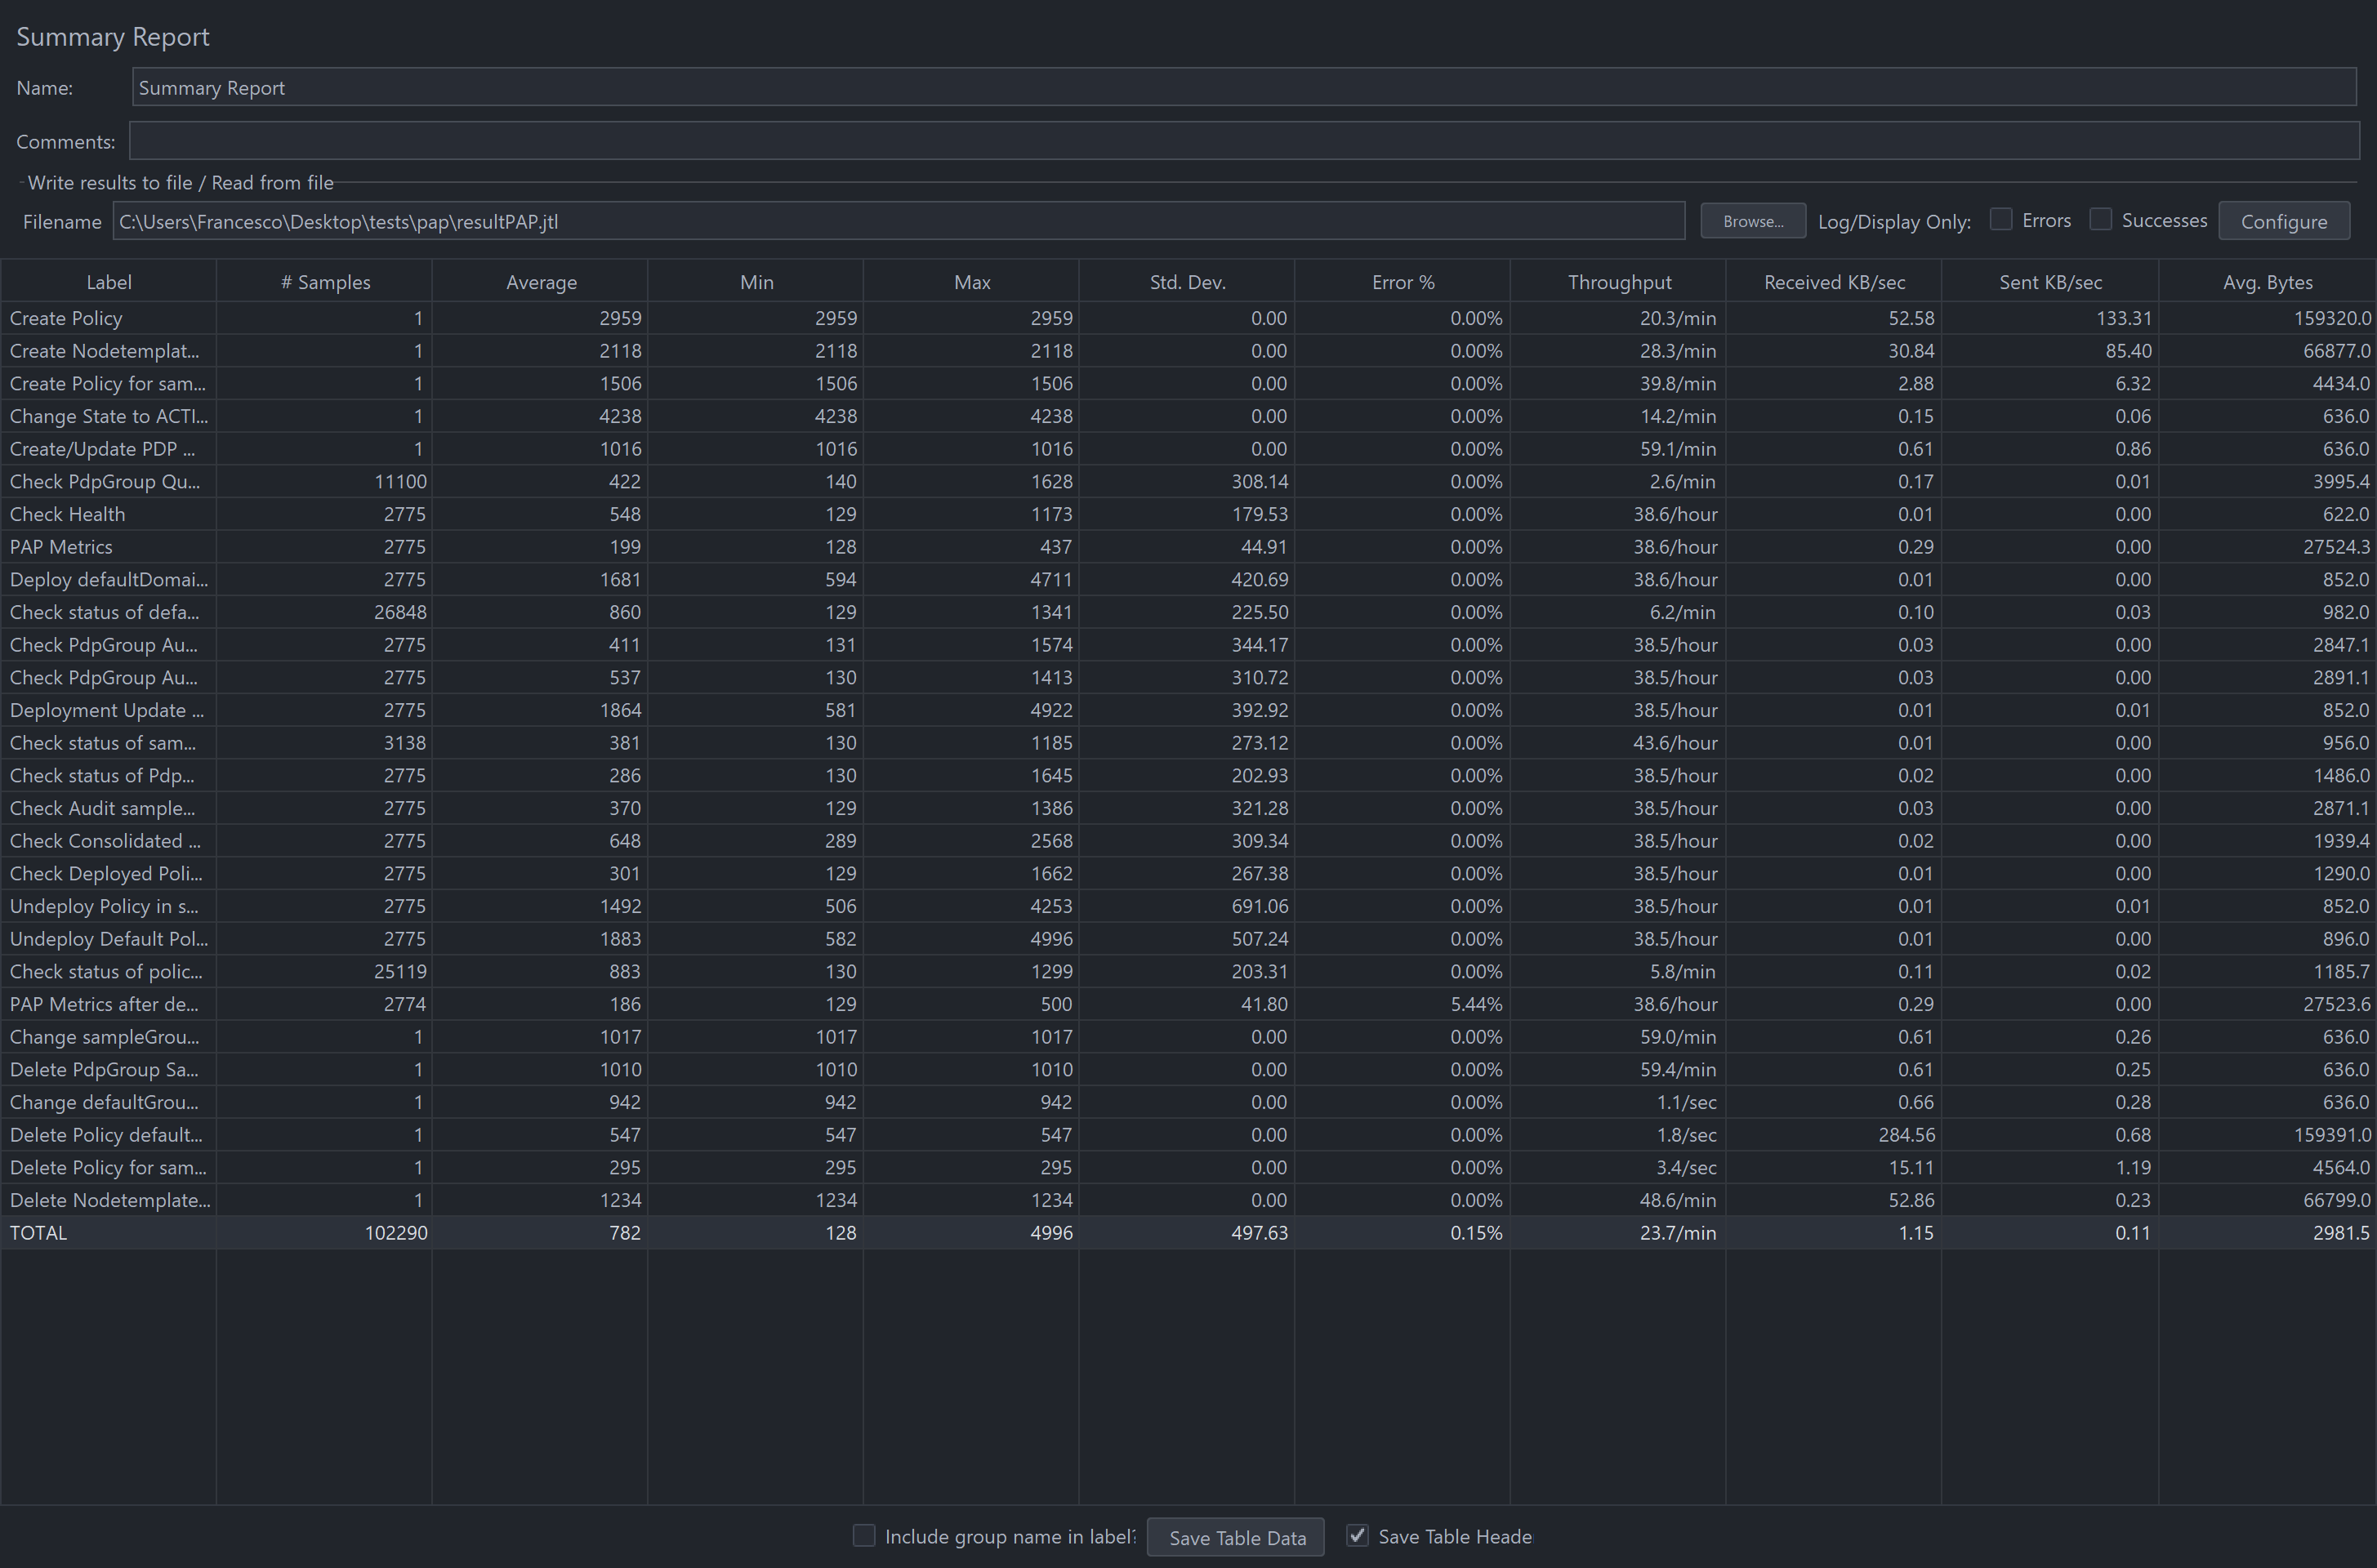Click the Received KB/sec column header
2377x1568 pixels.
tap(1834, 282)
